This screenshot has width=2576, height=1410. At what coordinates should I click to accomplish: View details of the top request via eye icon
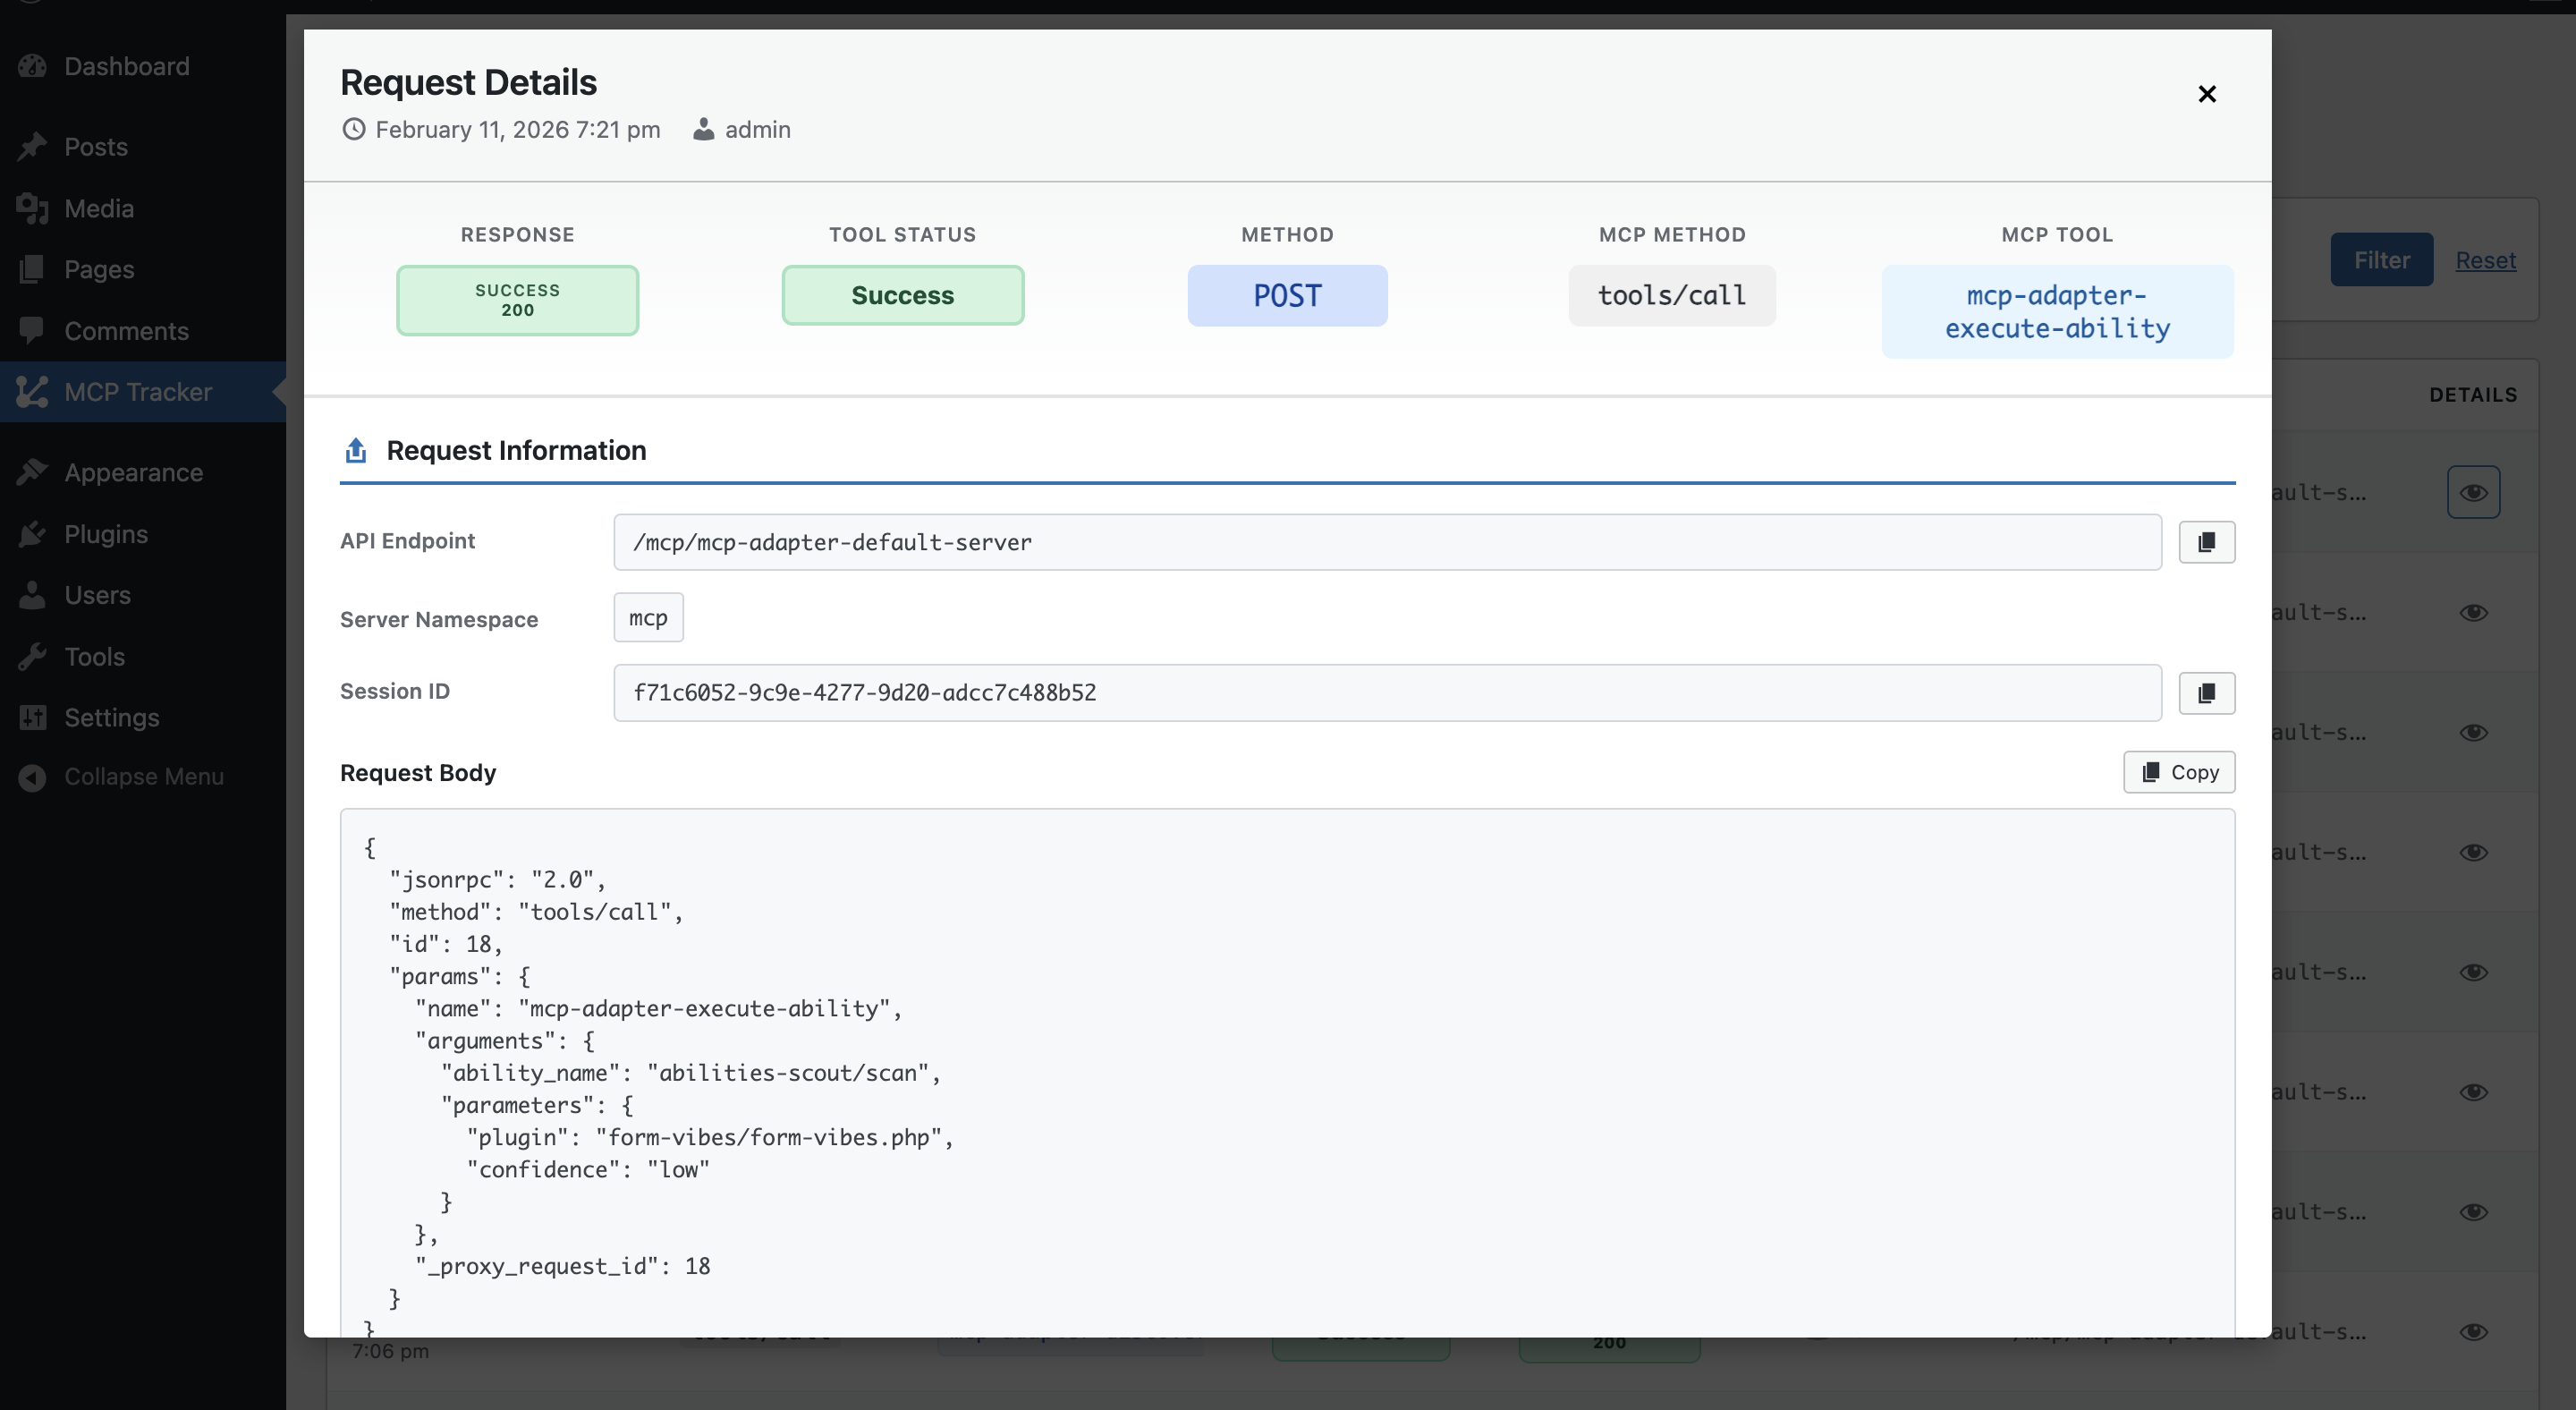2474,491
